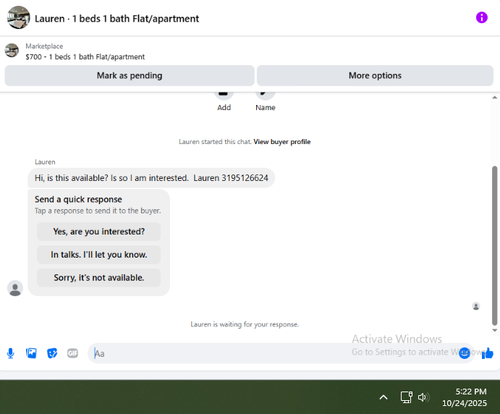
Task: Send quick response "Yes, are you interested?"
Action: pyautogui.click(x=99, y=232)
